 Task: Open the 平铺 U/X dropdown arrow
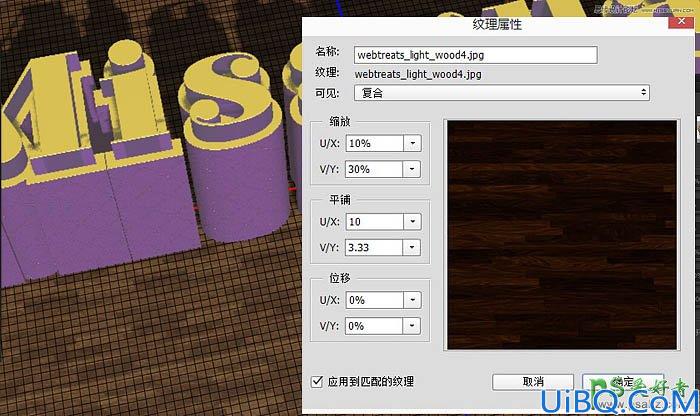point(412,222)
